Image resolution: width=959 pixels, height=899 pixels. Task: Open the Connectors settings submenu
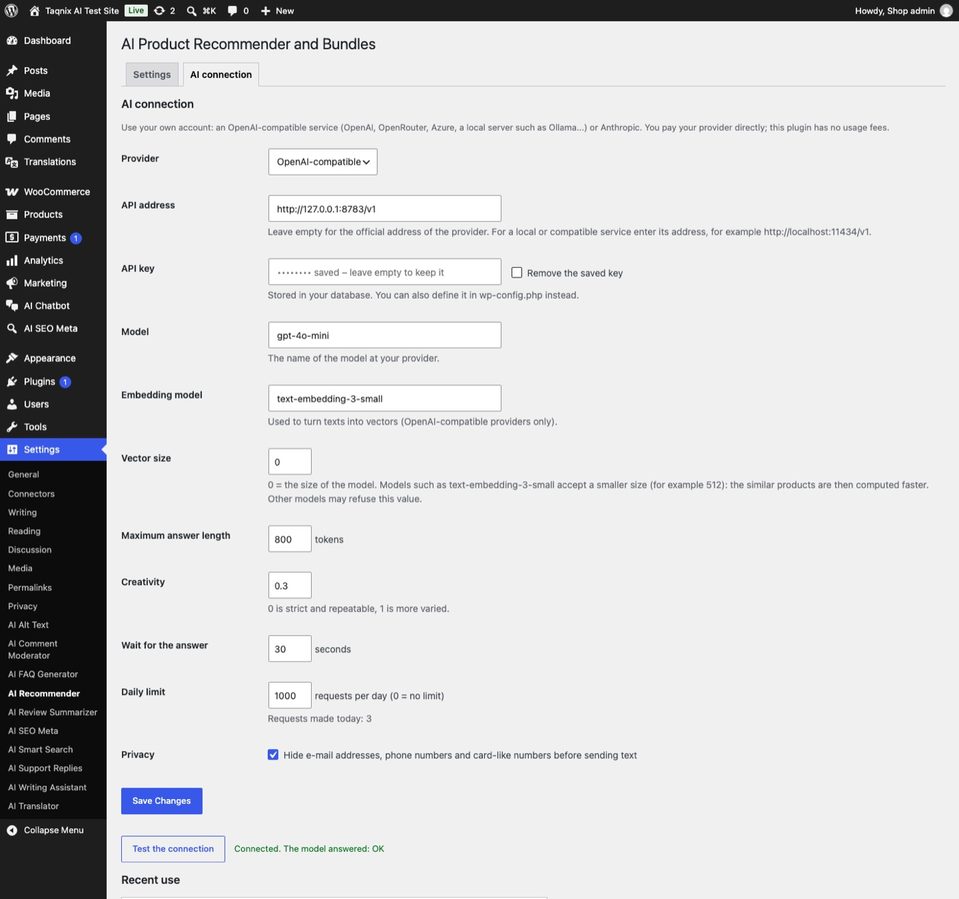tap(31, 494)
